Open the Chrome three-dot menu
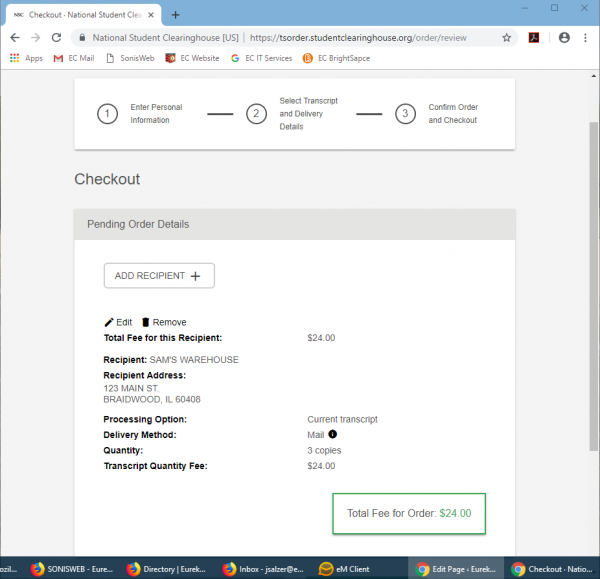 [586, 37]
